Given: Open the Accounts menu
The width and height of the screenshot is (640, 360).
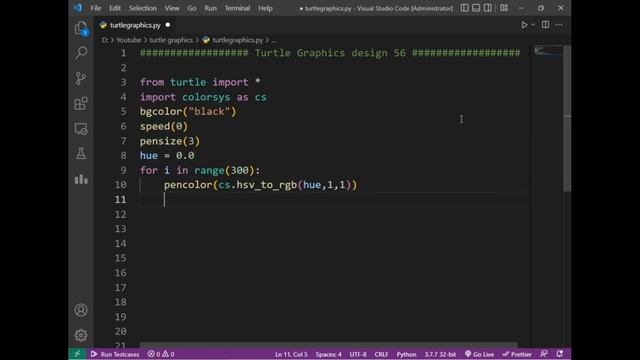Looking at the screenshot, I should 81,310.
